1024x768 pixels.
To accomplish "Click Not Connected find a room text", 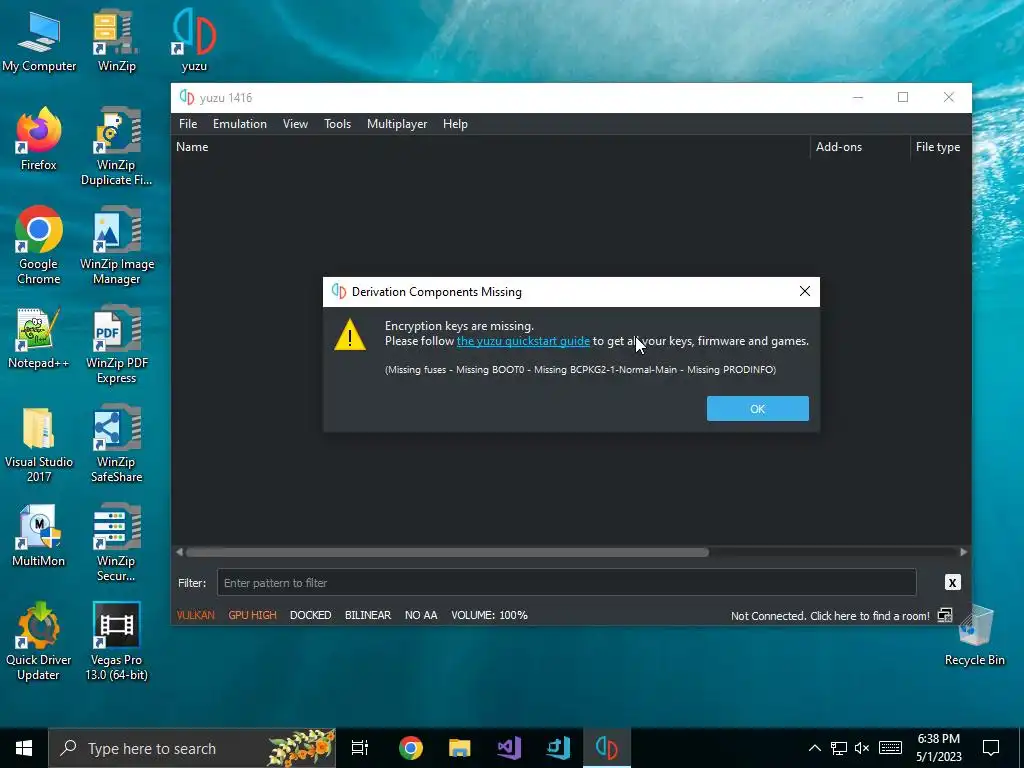I will point(830,616).
